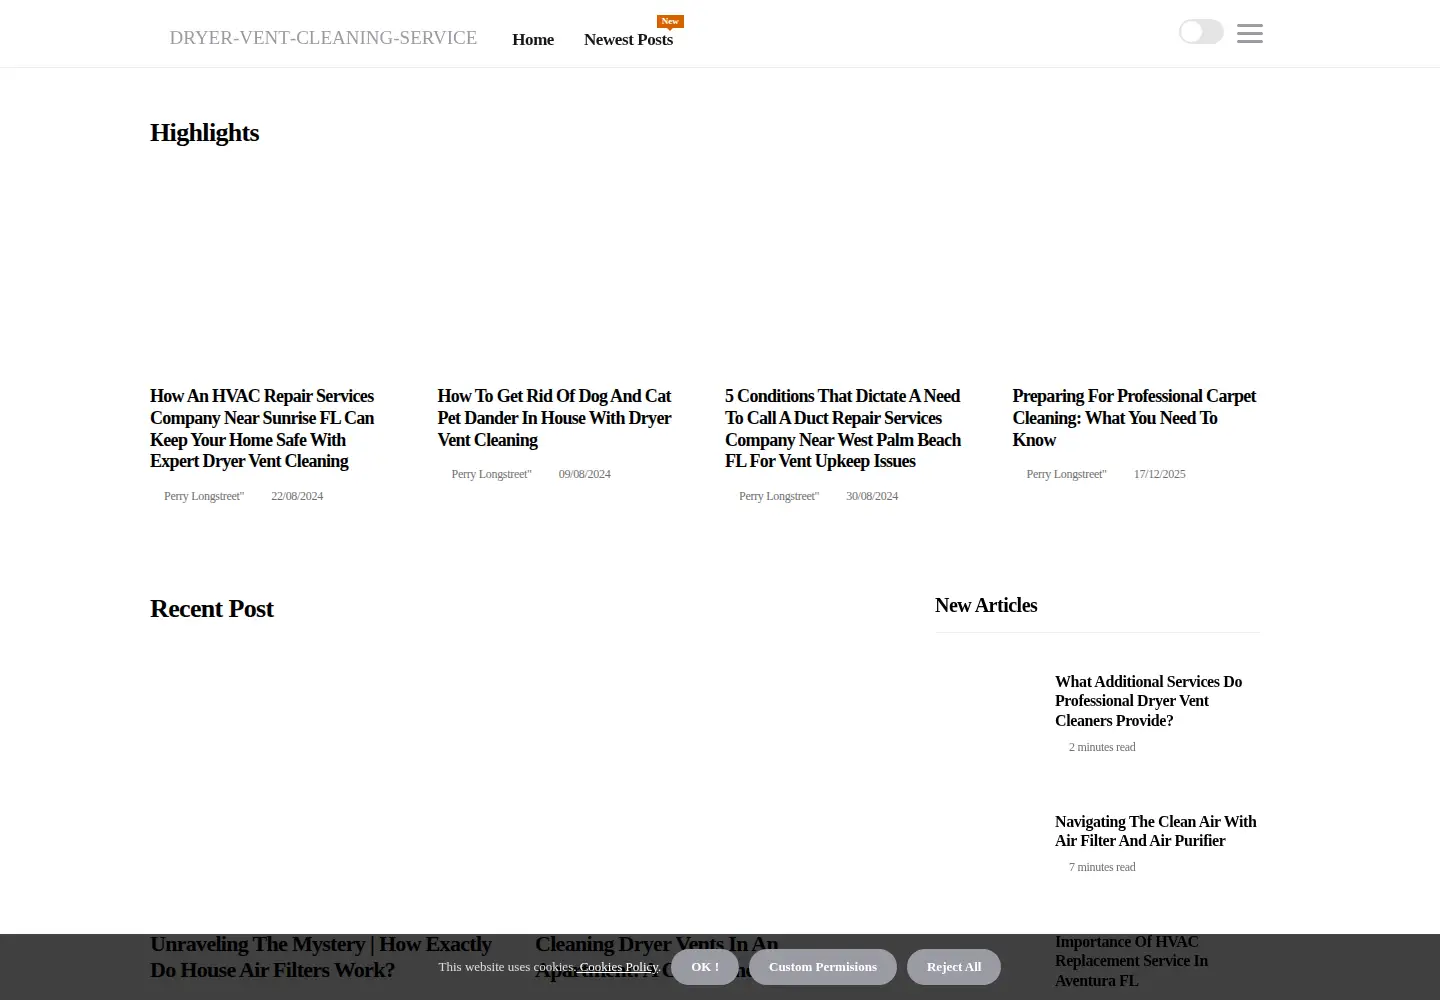Click the date 17/12/2025
Viewport: 1440px width, 1000px height.
pos(1159,474)
